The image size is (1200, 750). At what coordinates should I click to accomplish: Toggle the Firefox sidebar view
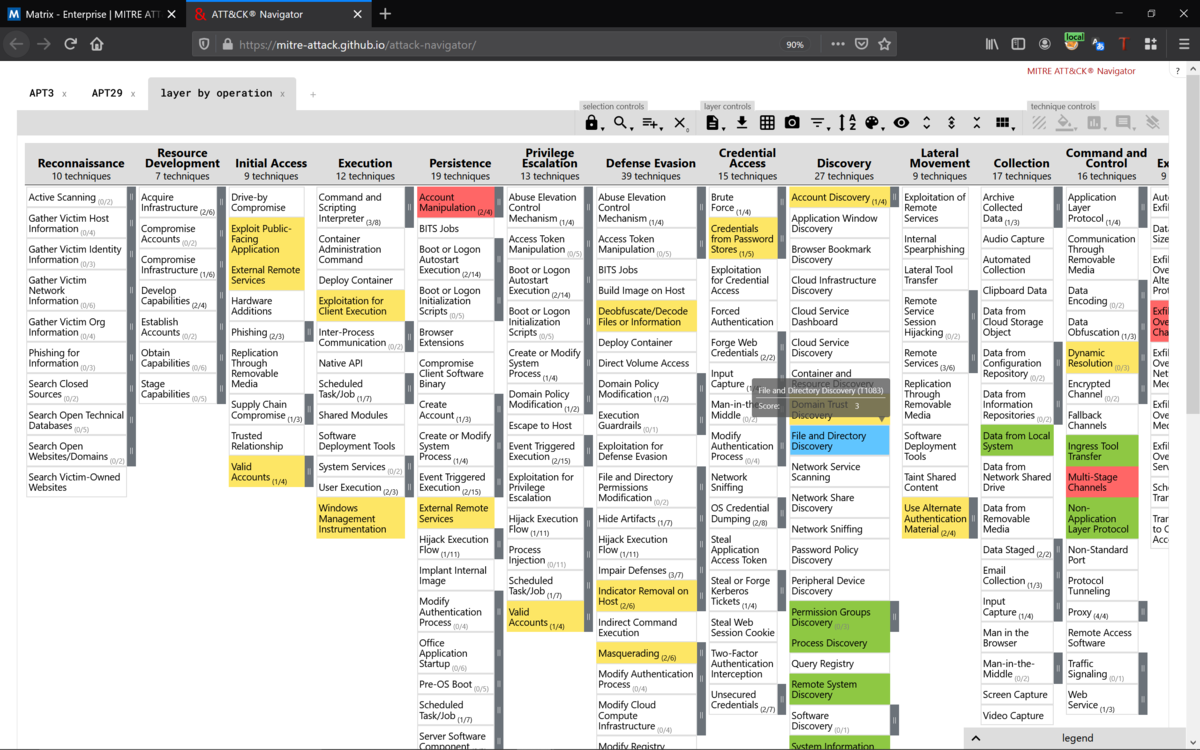pyautogui.click(x=1018, y=44)
